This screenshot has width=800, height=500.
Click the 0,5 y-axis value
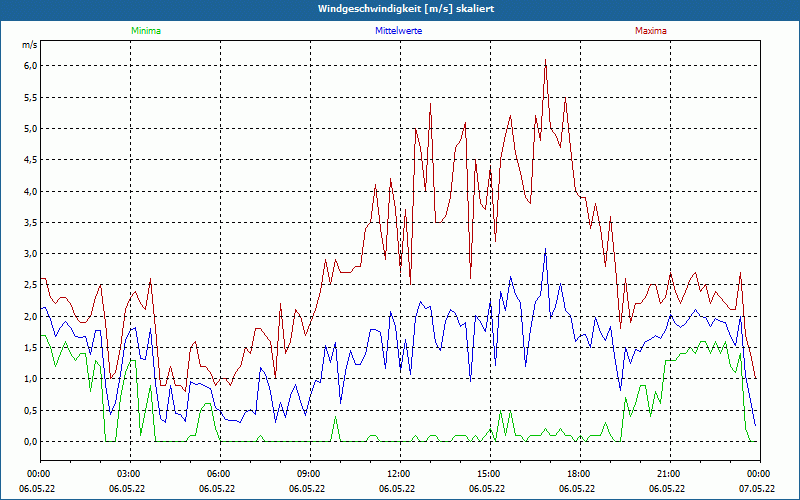pyautogui.click(x=31, y=410)
